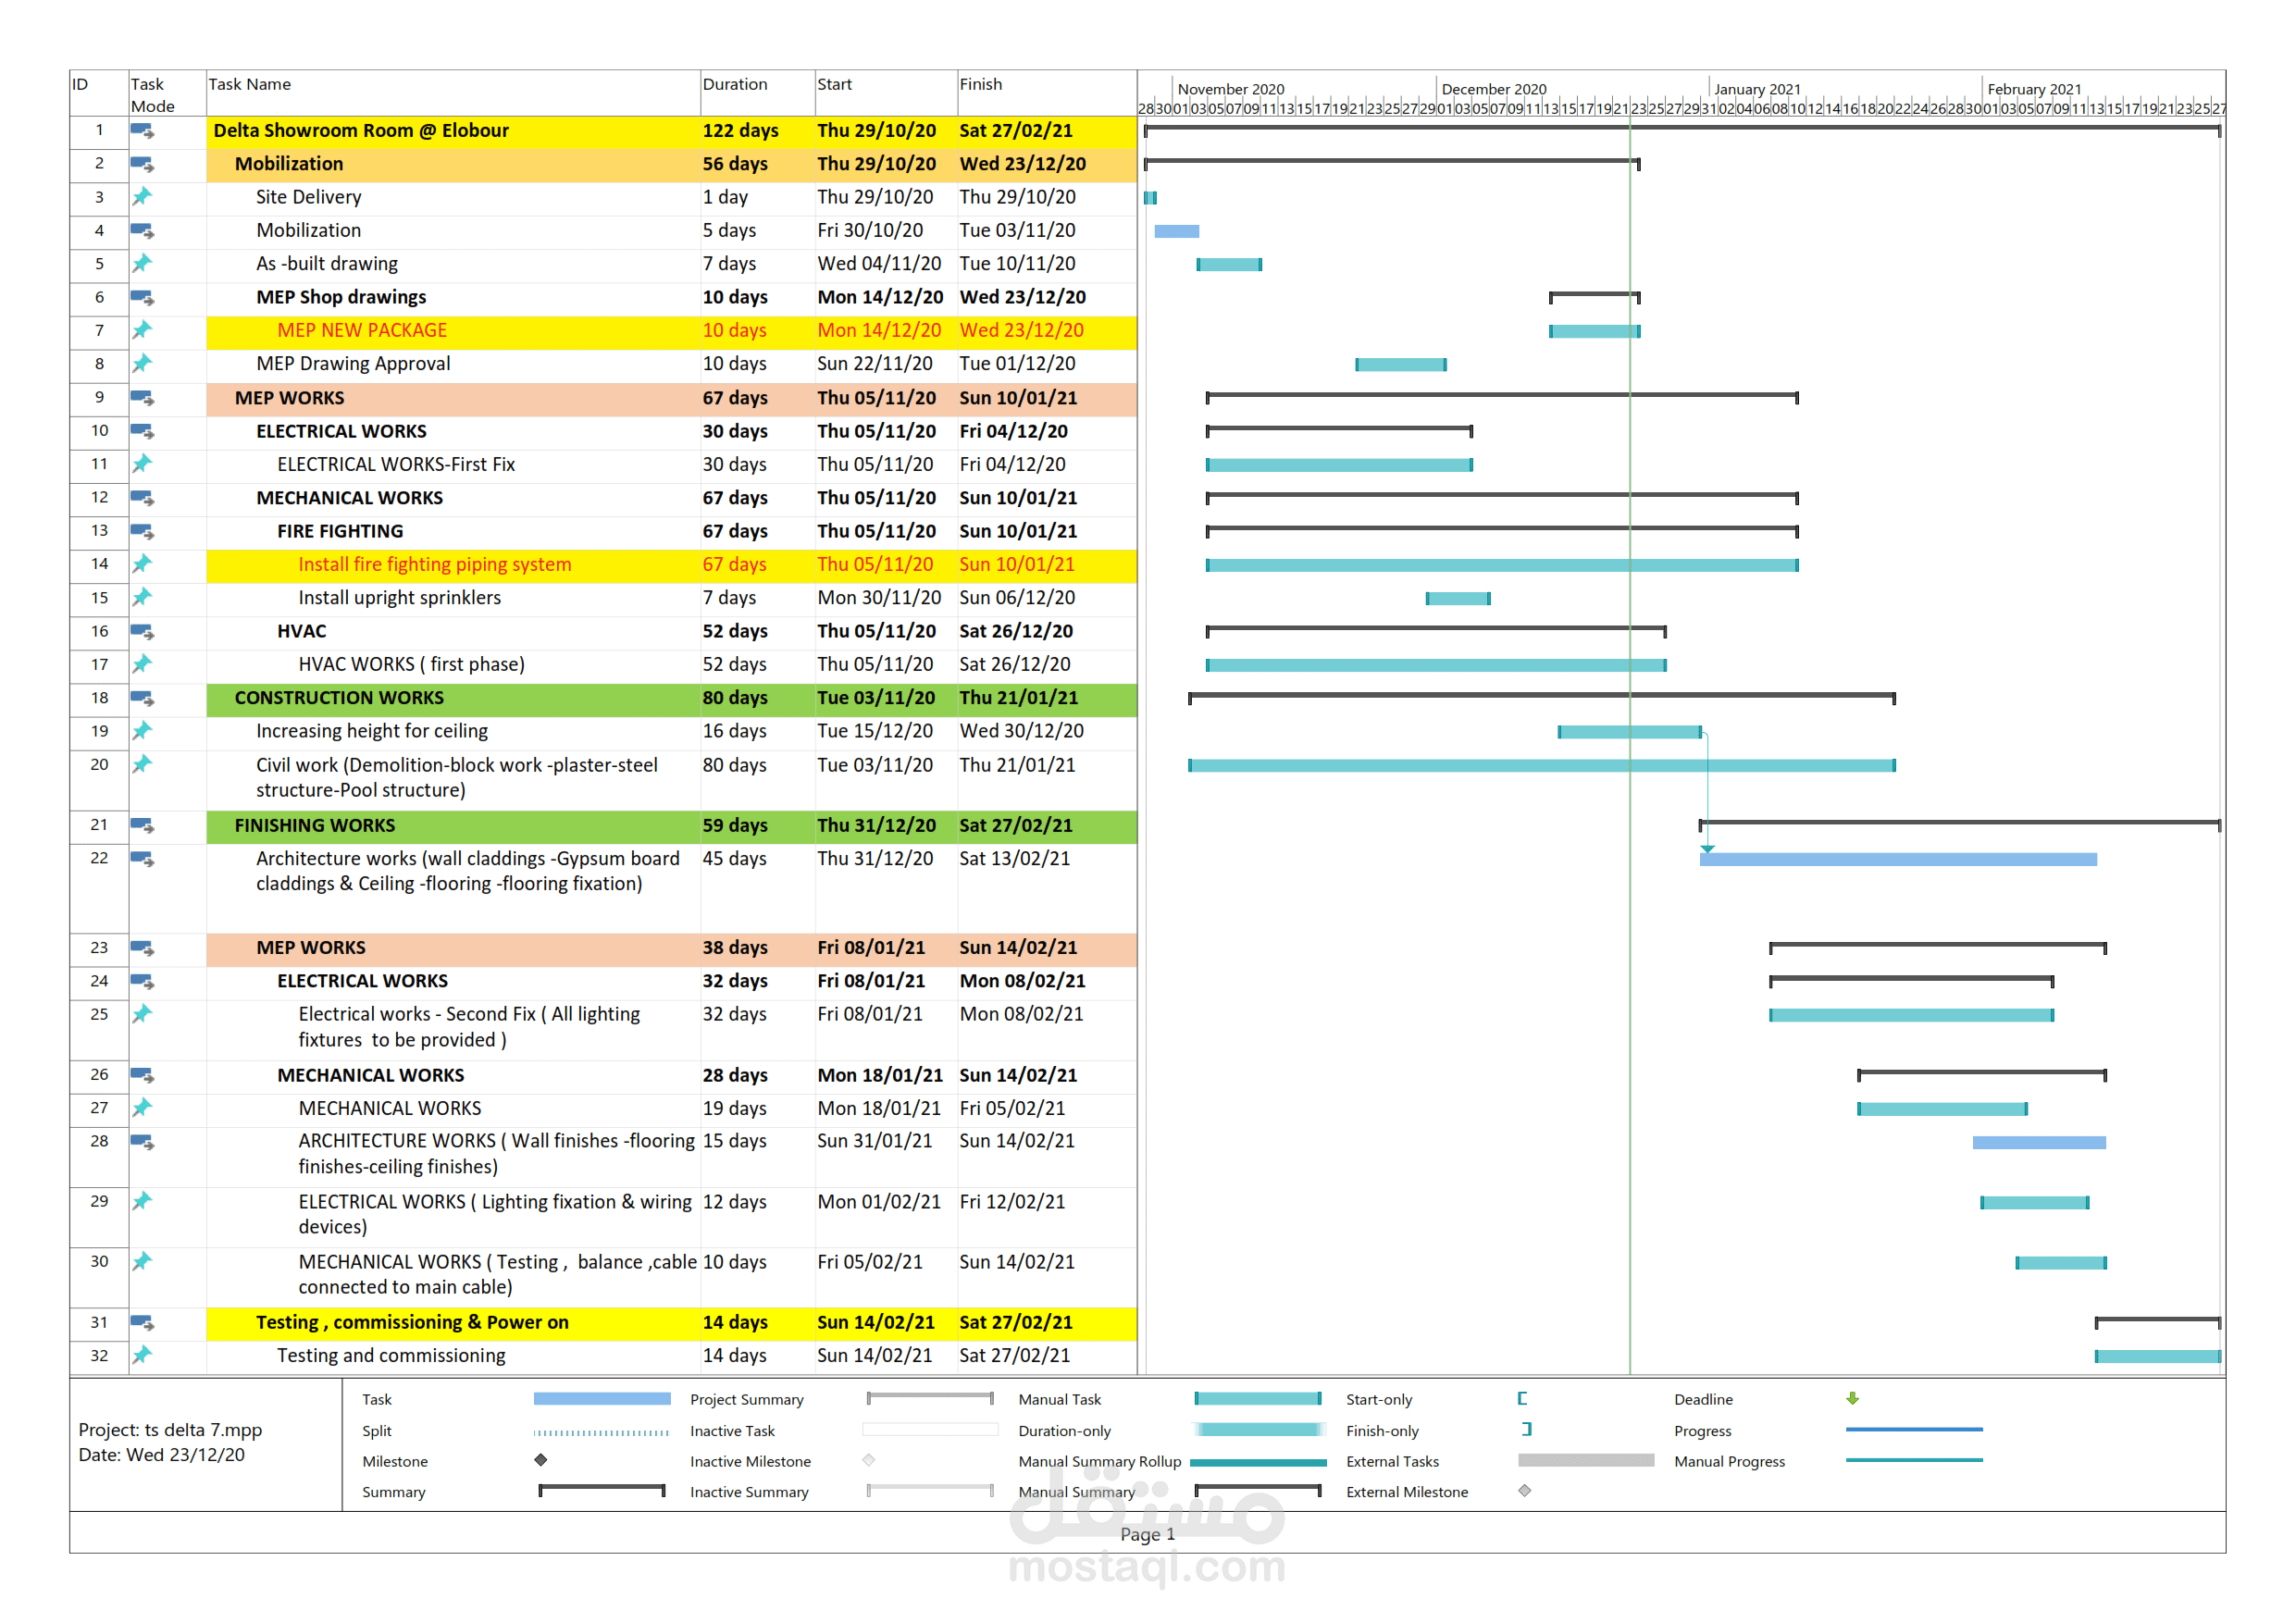Click task mode icon for Delta Showroom Room row
The image size is (2296, 1623).
142,131
